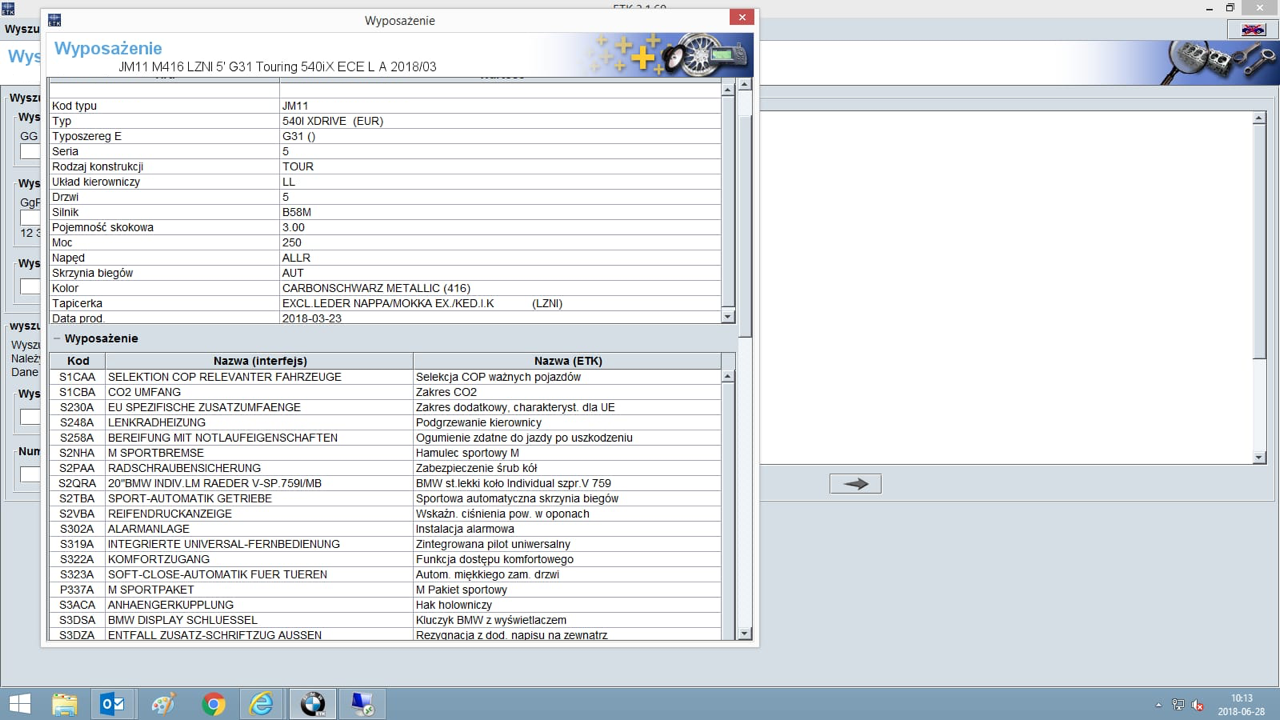The height and width of the screenshot is (720, 1280).
Task: Select equipment code S1CAA
Action: [x=77, y=377]
